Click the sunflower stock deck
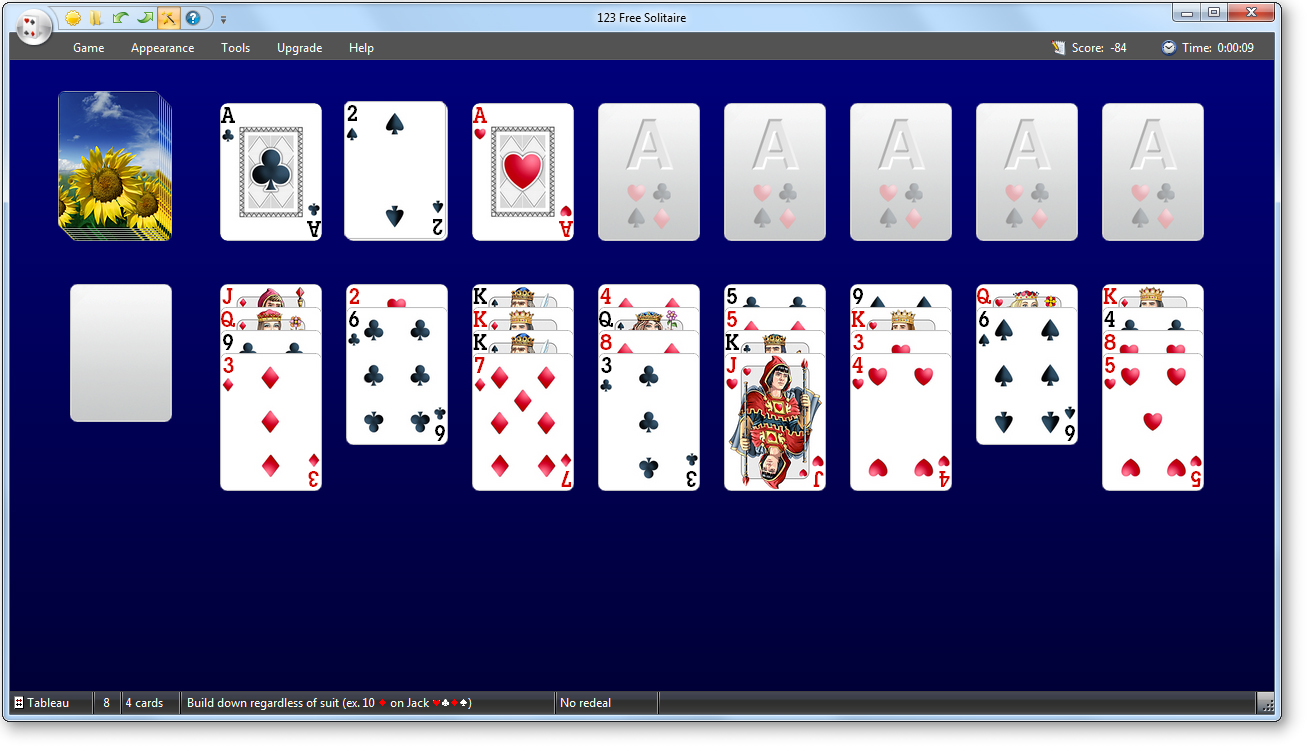 (x=112, y=166)
